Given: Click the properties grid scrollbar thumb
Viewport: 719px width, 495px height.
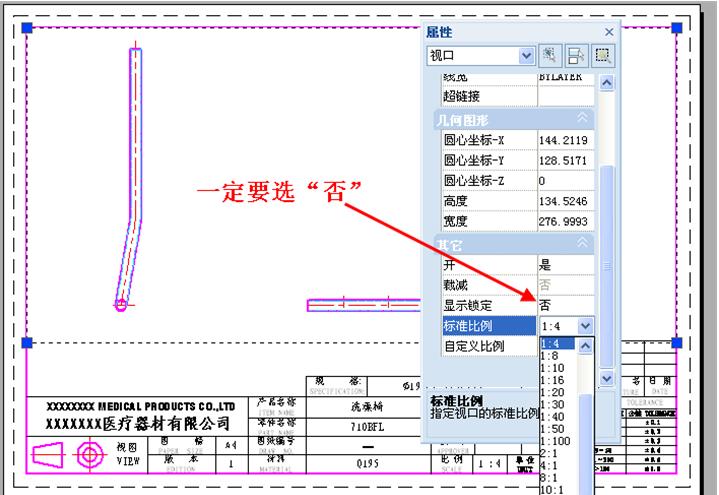Looking at the screenshot, I should [x=607, y=266].
